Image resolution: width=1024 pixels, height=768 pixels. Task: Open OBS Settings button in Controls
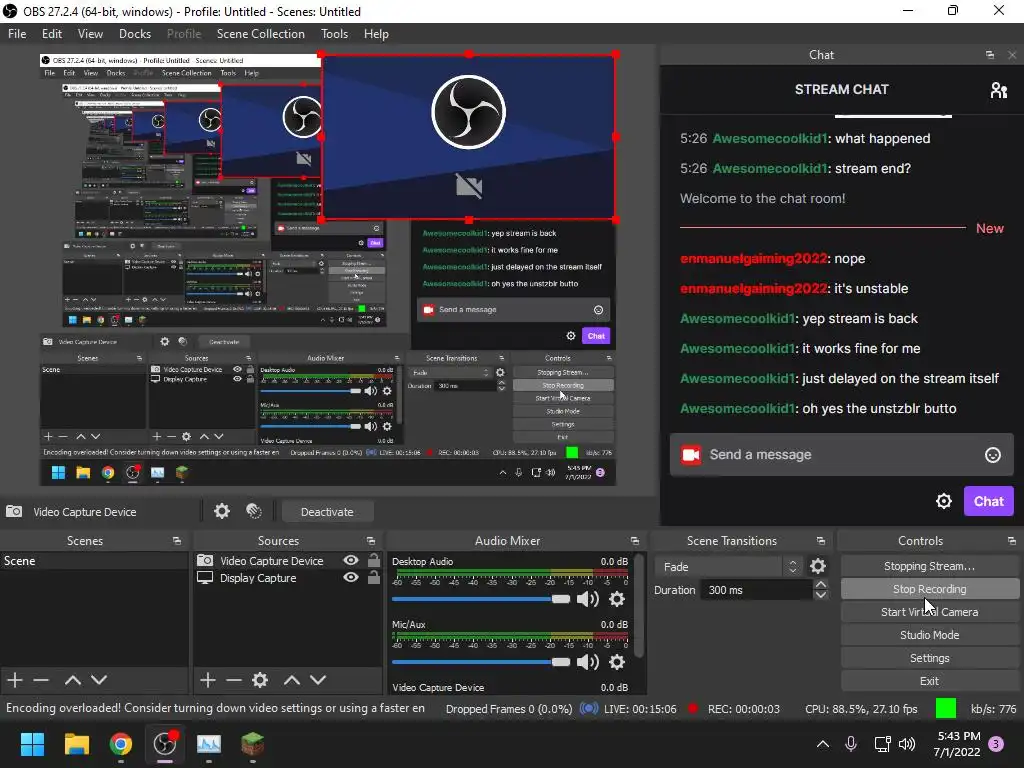[x=929, y=658]
